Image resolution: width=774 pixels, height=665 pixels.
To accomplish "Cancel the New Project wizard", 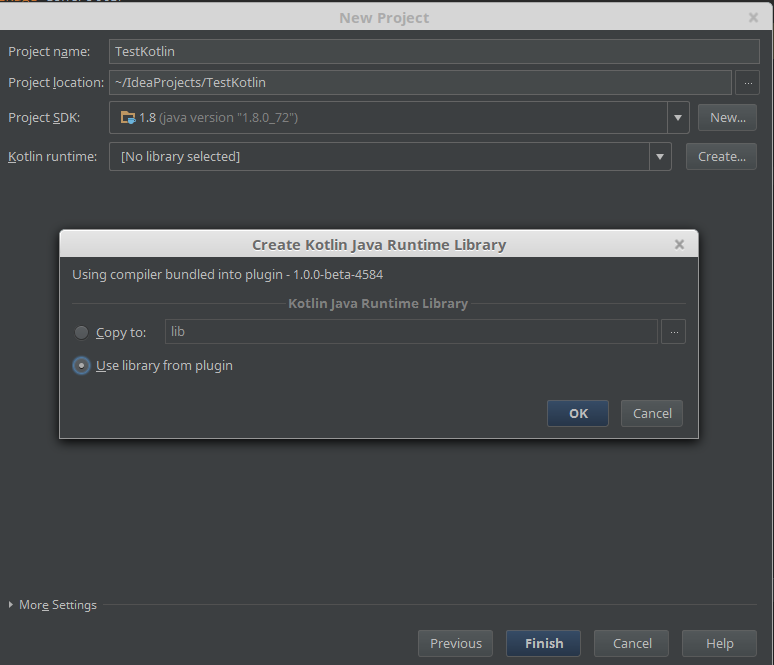I will (631, 643).
